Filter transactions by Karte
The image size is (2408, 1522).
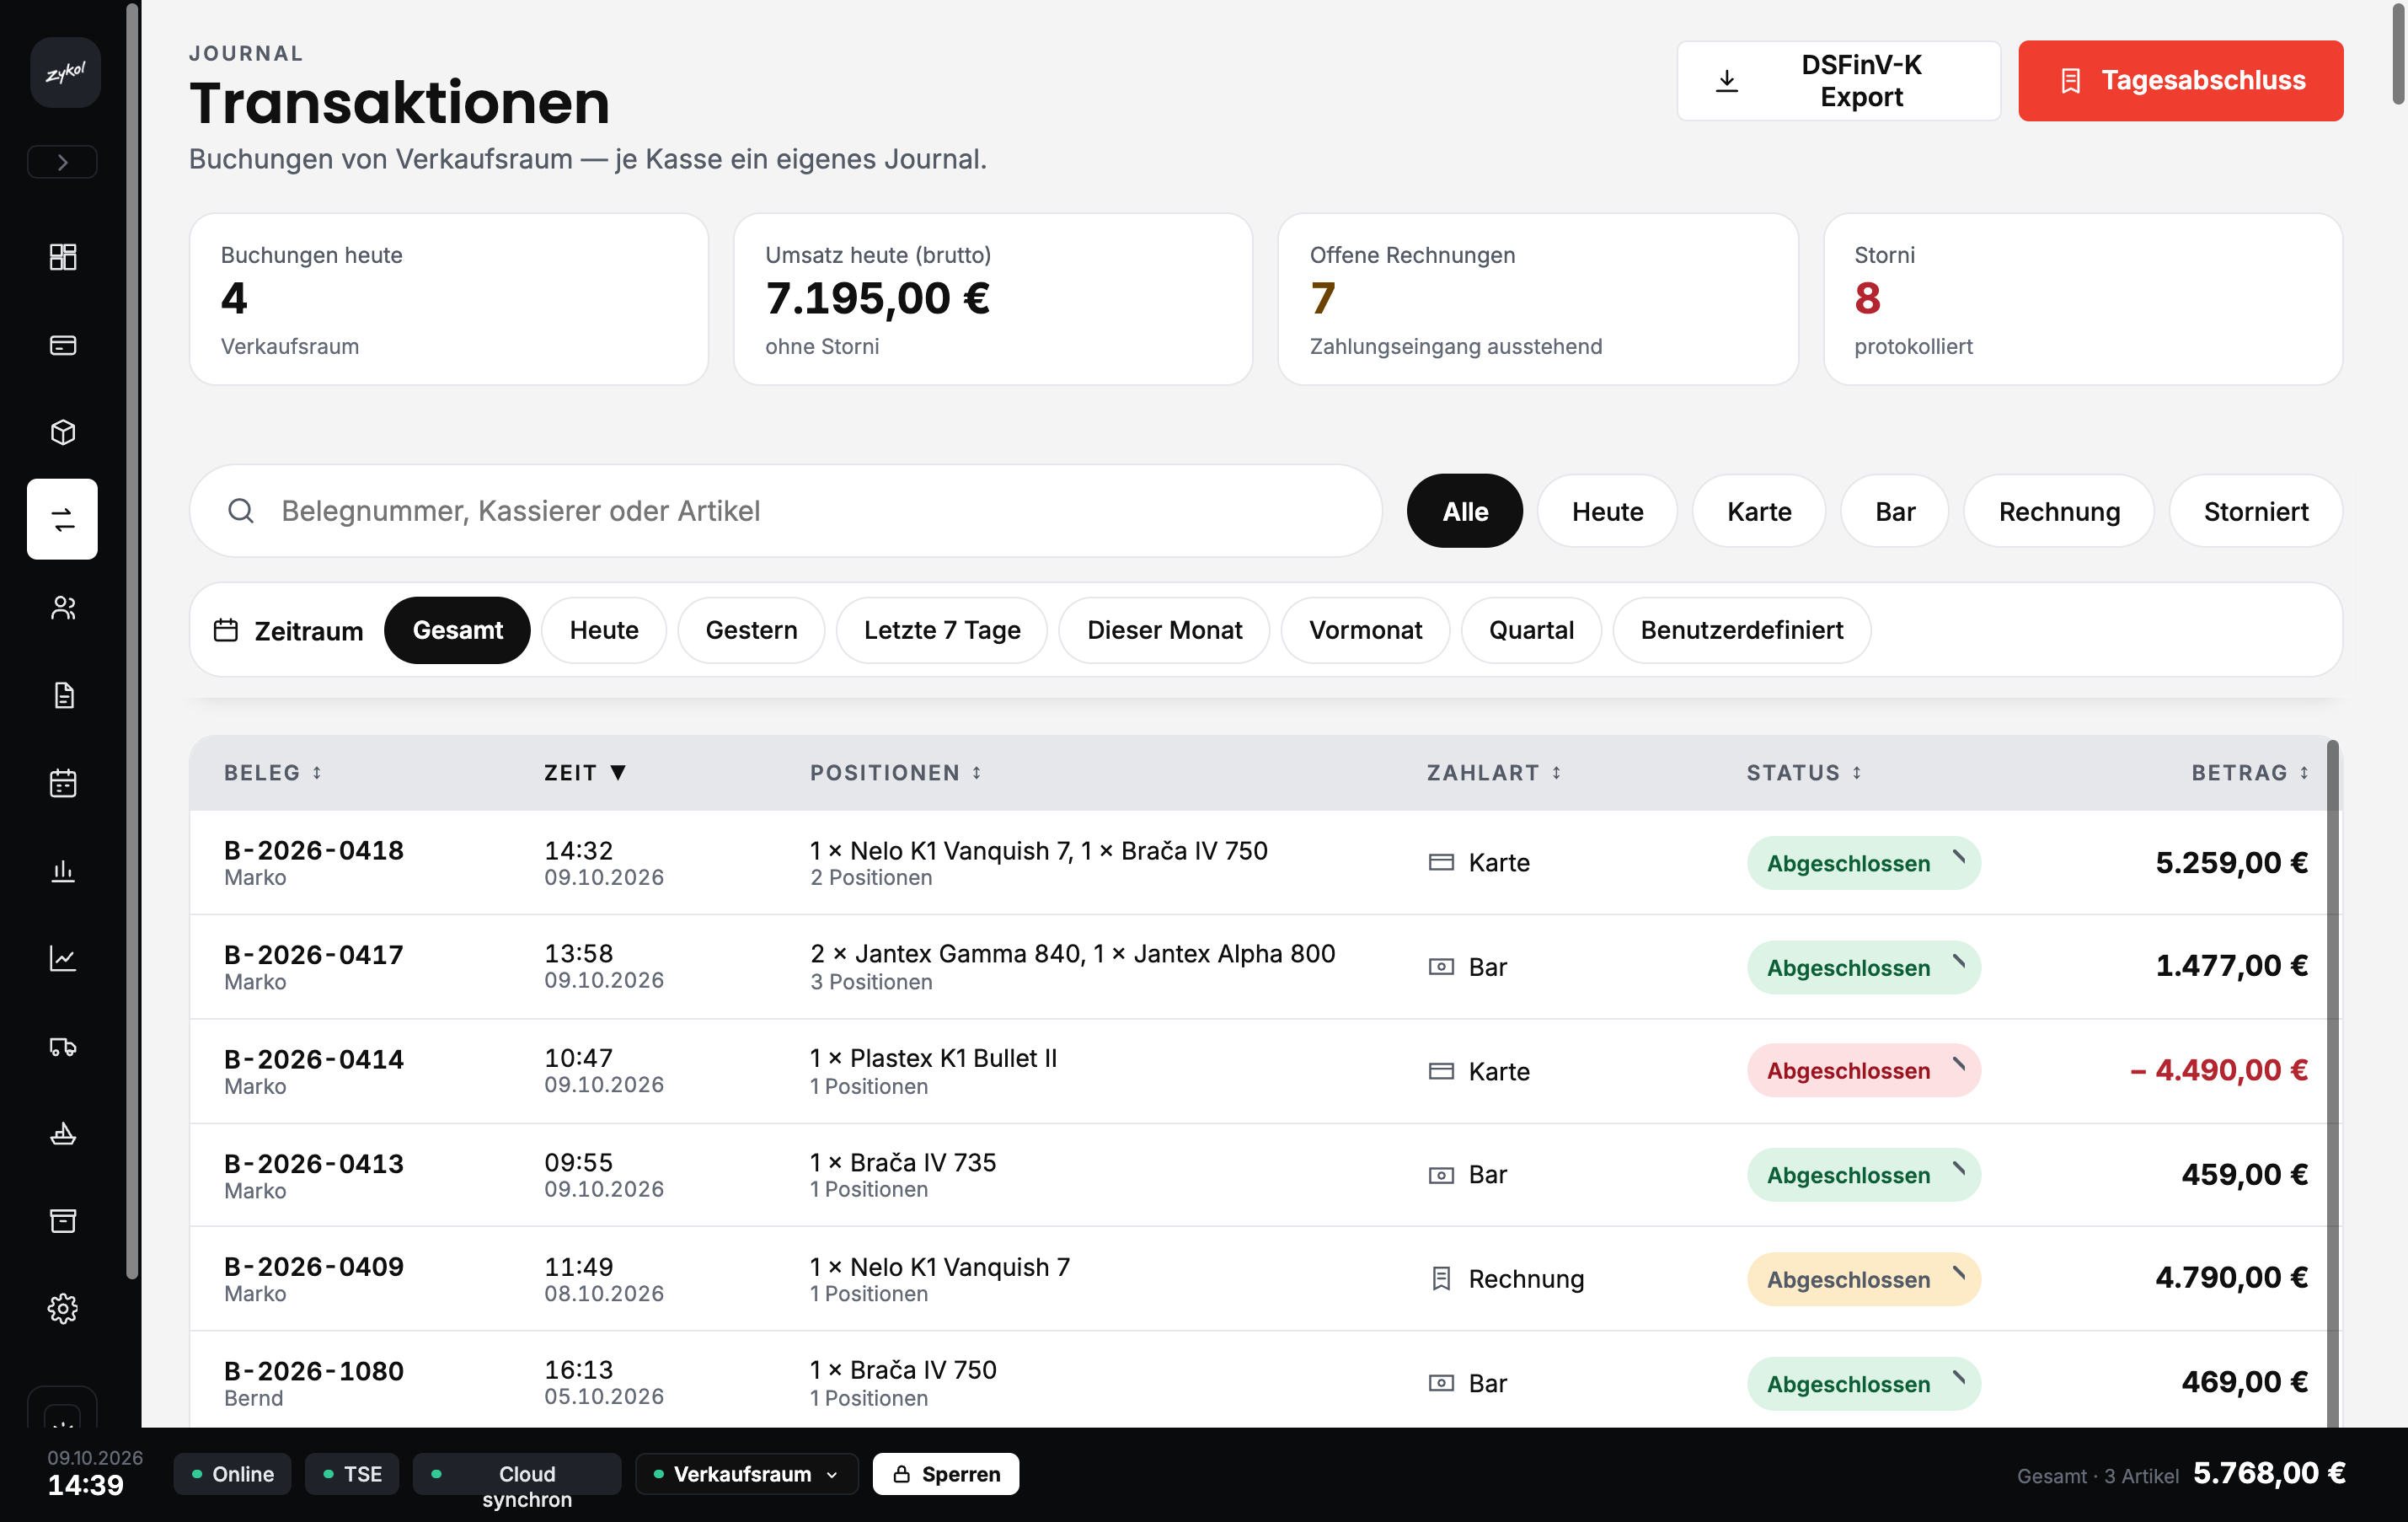(1758, 511)
